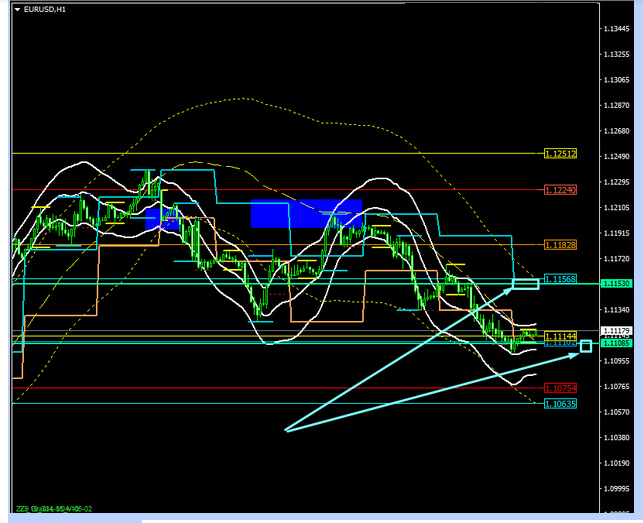The width and height of the screenshot is (643, 523).
Task: Select the yellow 1.12512 price label
Action: click(559, 153)
